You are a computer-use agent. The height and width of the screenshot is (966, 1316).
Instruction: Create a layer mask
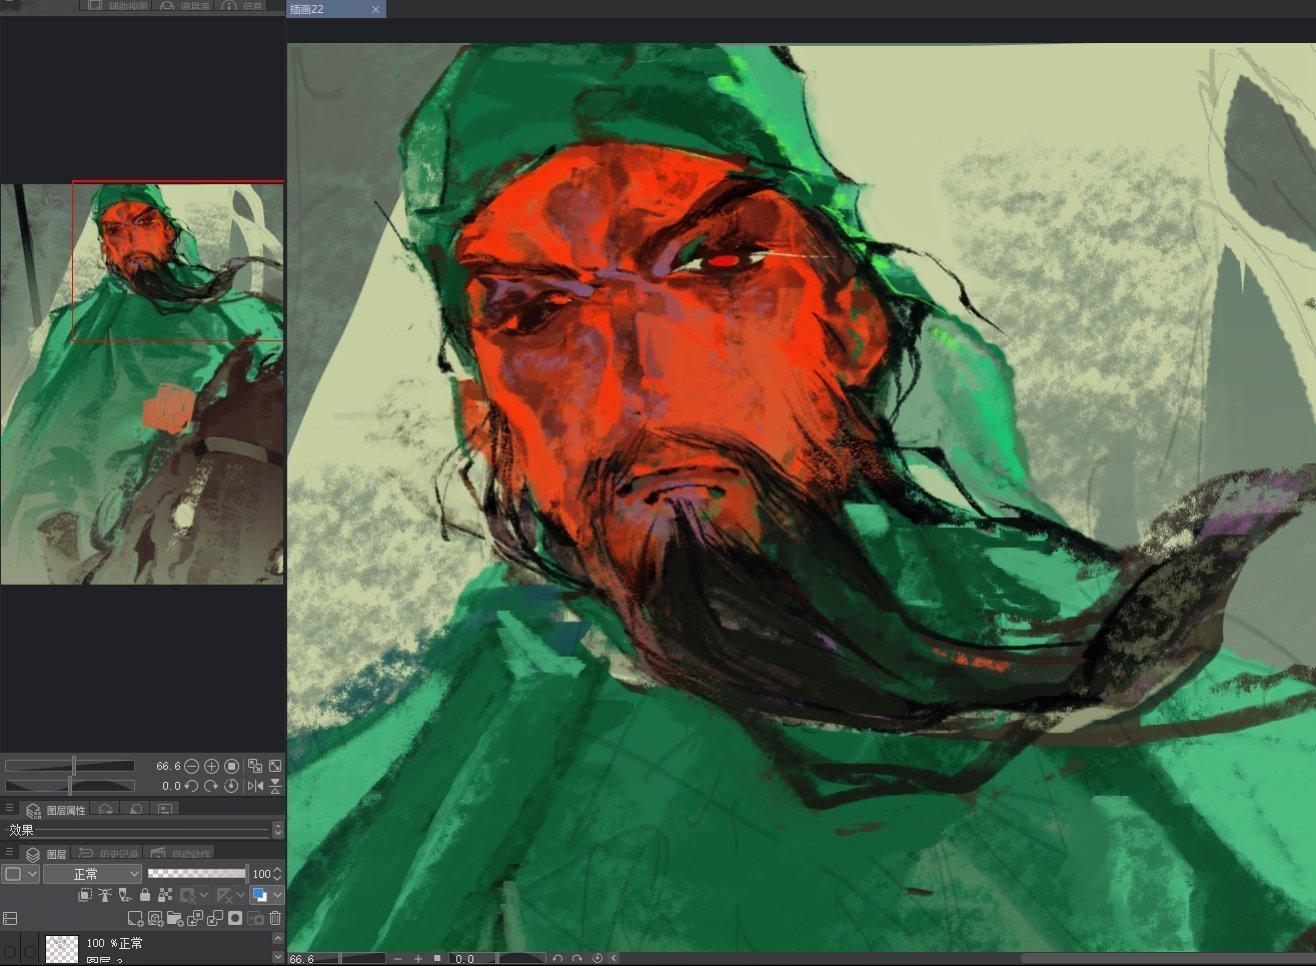tap(235, 919)
